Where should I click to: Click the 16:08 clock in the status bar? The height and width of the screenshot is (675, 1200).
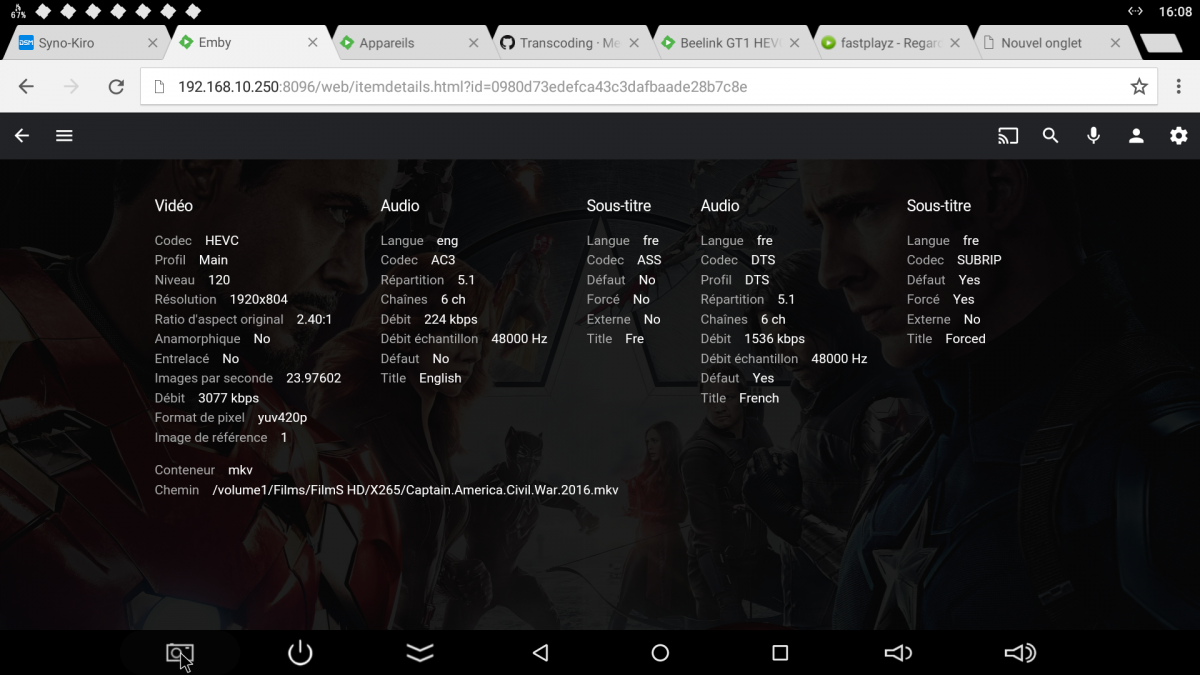[1175, 12]
